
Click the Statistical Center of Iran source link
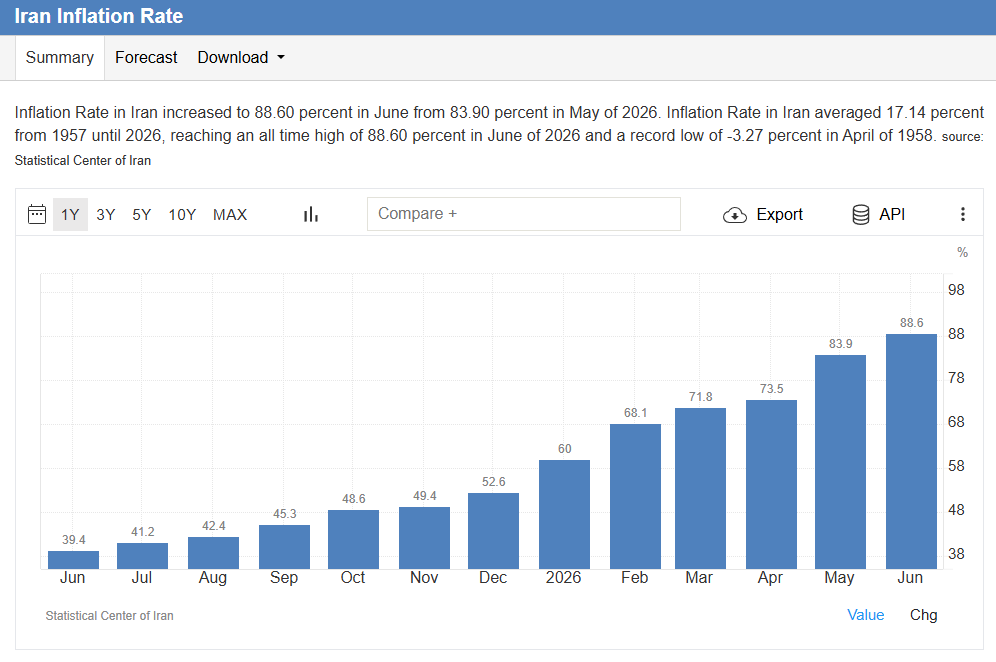pos(83,160)
